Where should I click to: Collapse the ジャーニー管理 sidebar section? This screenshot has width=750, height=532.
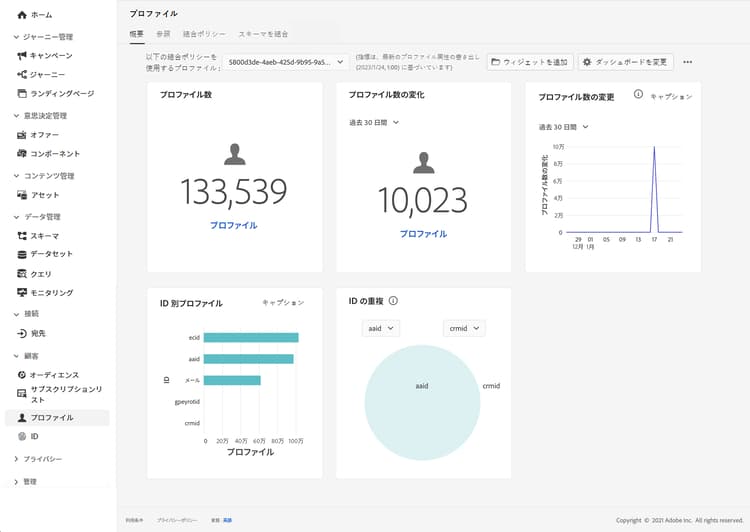tap(16, 37)
